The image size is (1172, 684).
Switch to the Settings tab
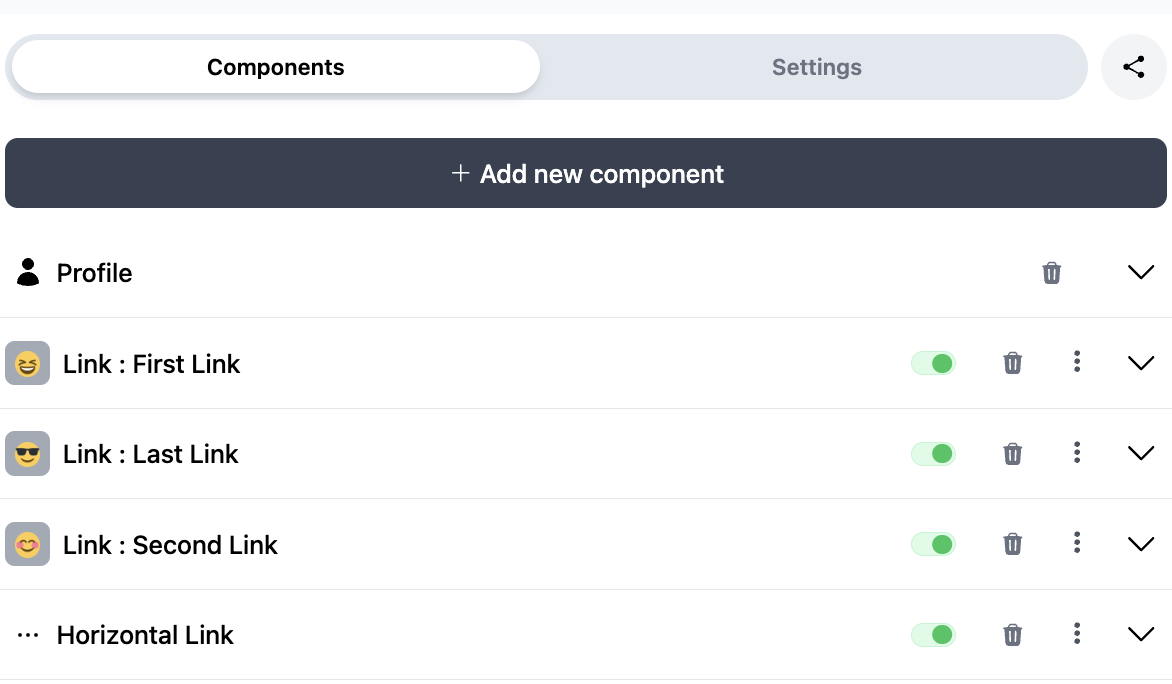pyautogui.click(x=816, y=67)
